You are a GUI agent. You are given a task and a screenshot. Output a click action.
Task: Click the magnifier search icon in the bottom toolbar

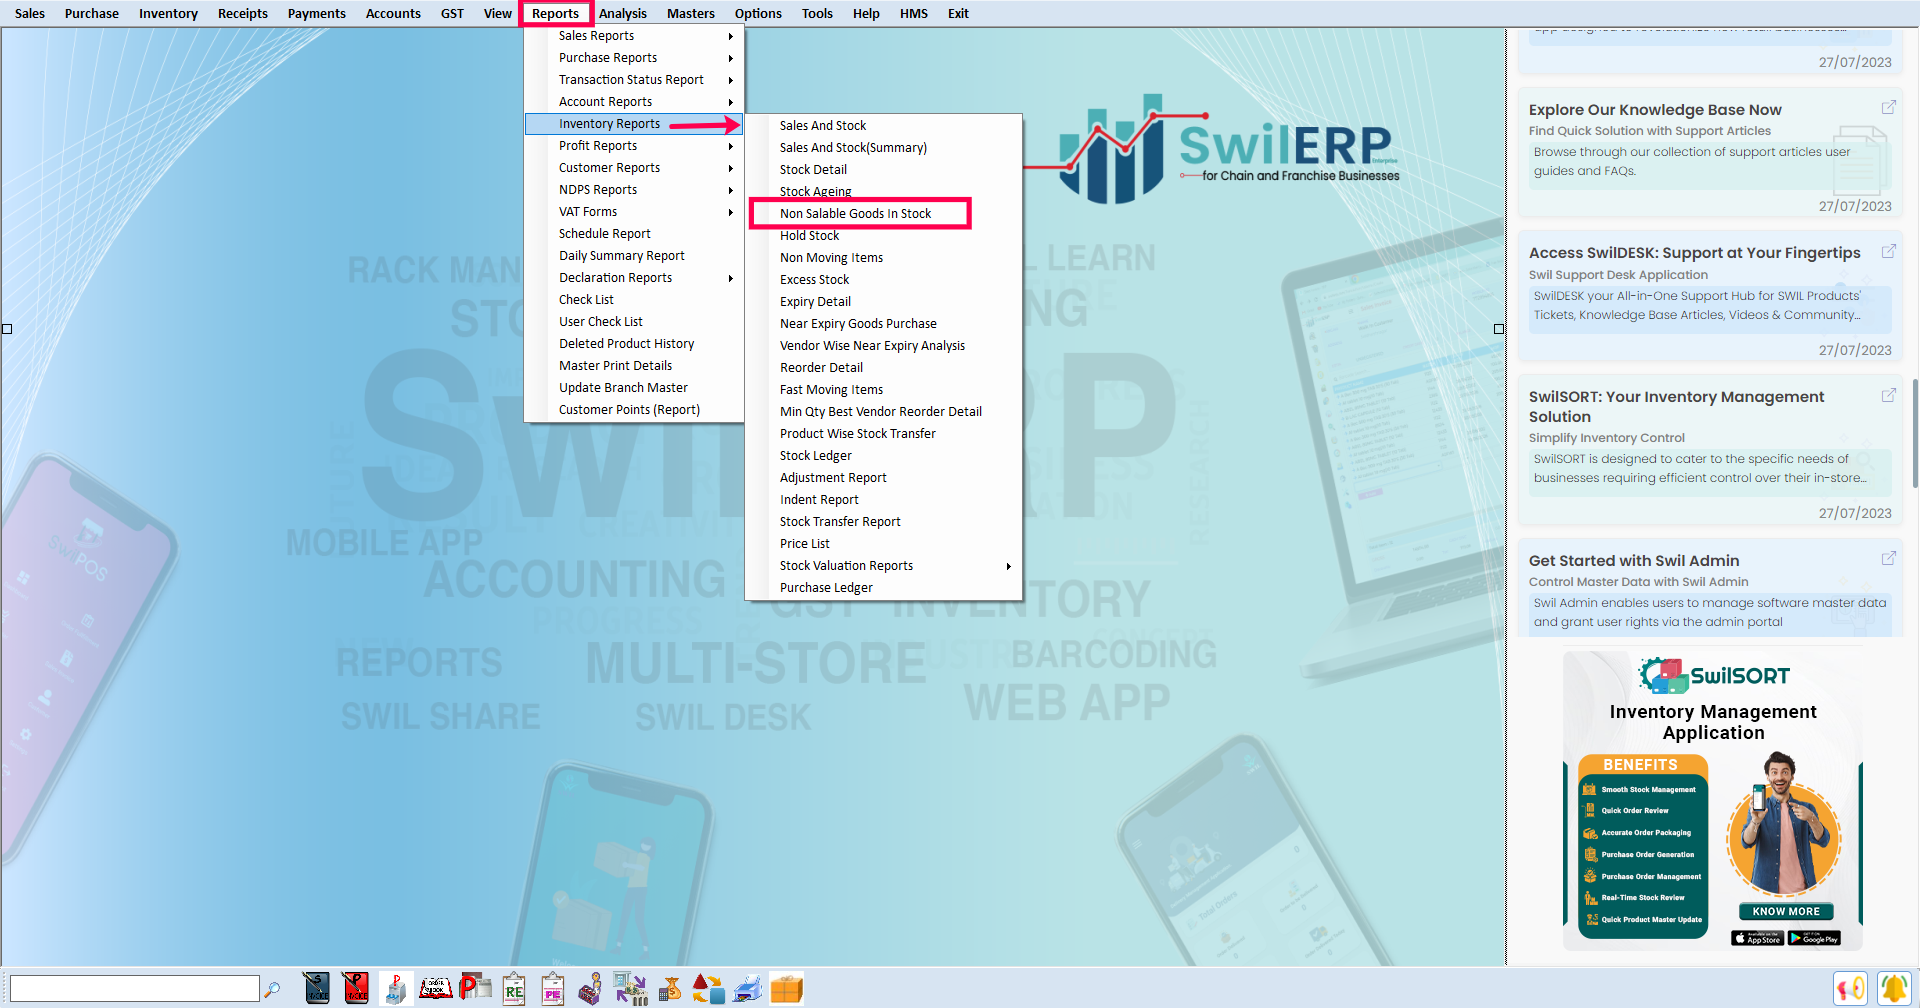point(272,989)
